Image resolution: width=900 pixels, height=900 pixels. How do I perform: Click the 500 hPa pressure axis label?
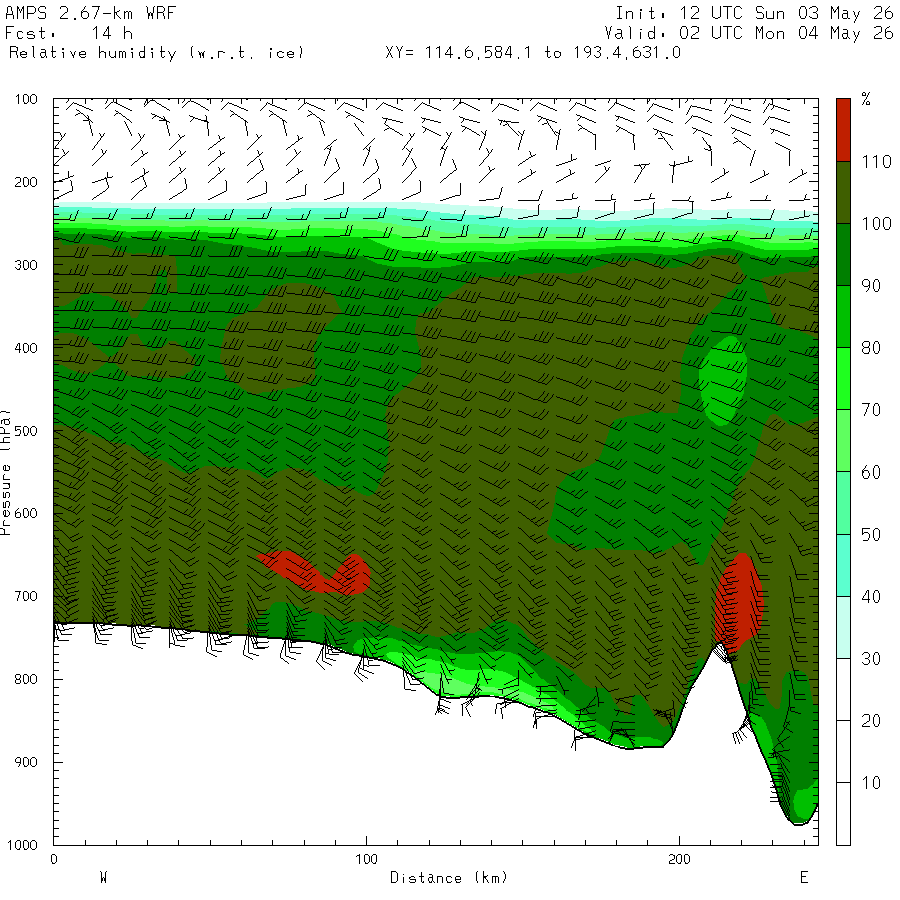click(25, 430)
